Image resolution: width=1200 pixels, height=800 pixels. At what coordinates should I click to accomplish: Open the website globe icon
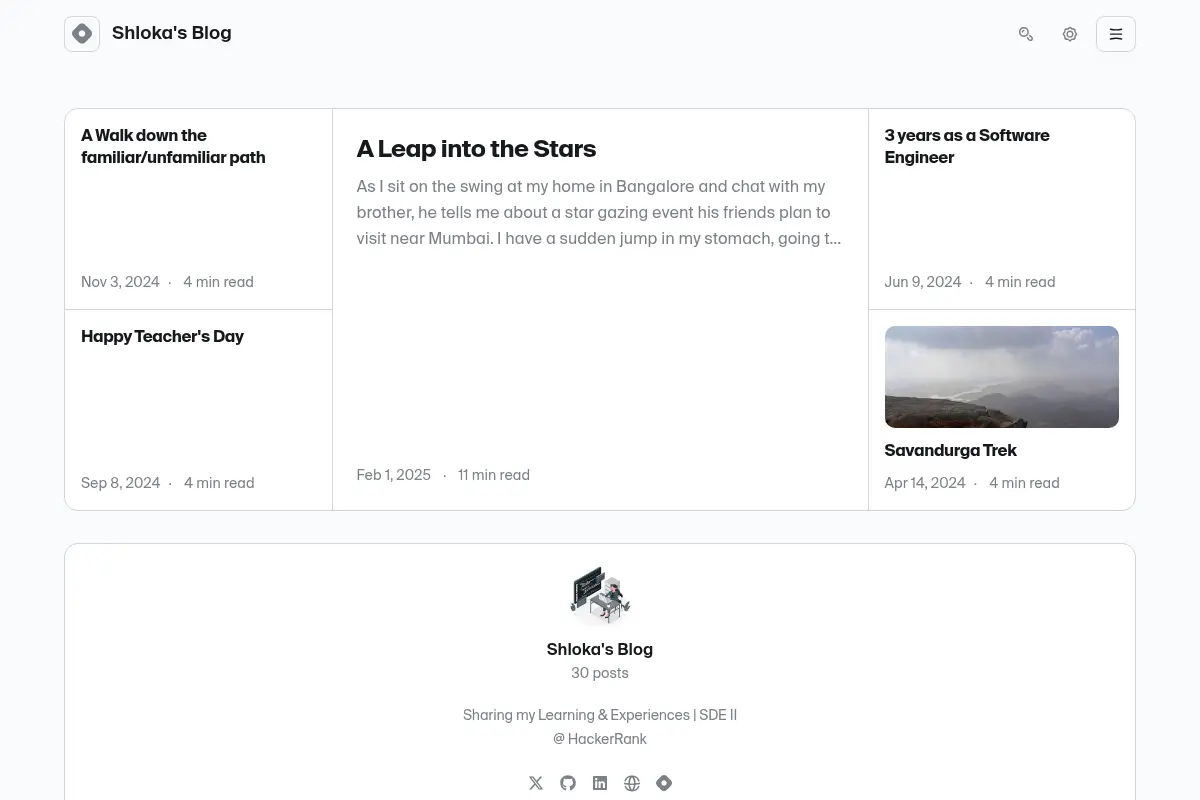click(632, 783)
